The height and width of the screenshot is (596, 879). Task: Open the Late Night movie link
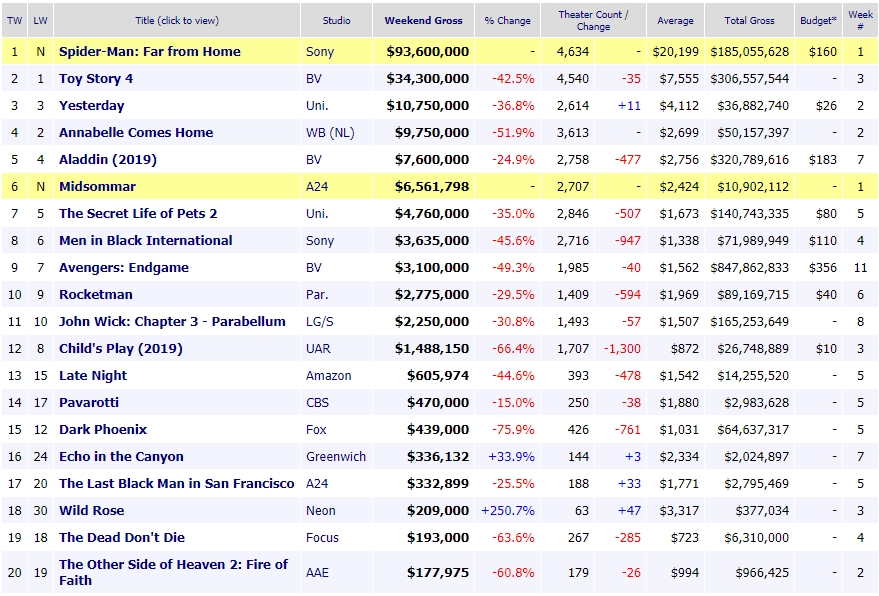(x=93, y=375)
